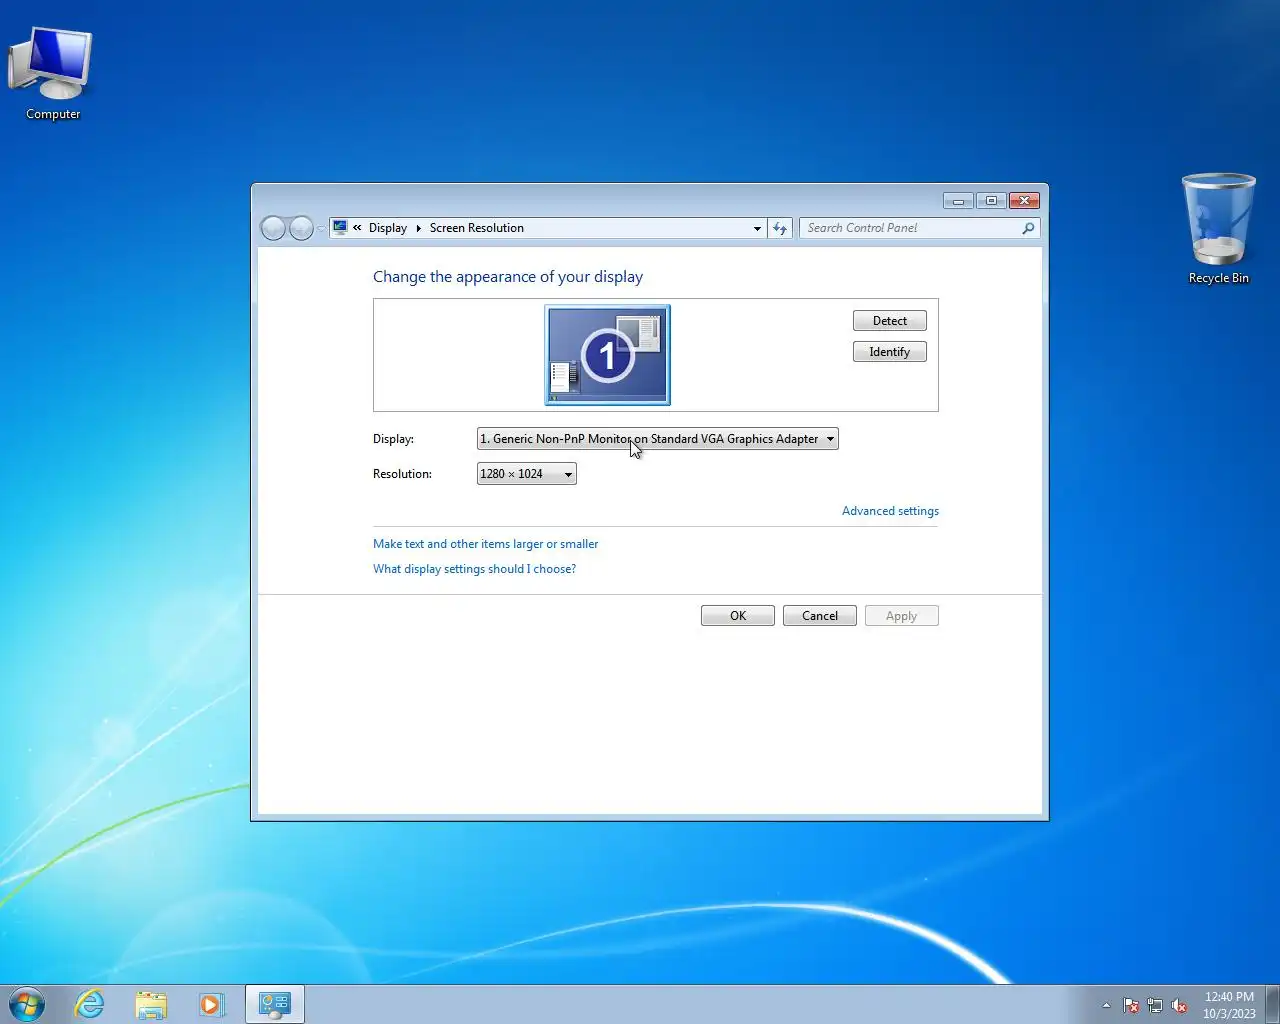Click the search magnifier icon
This screenshot has width=1280, height=1024.
coord(1028,228)
